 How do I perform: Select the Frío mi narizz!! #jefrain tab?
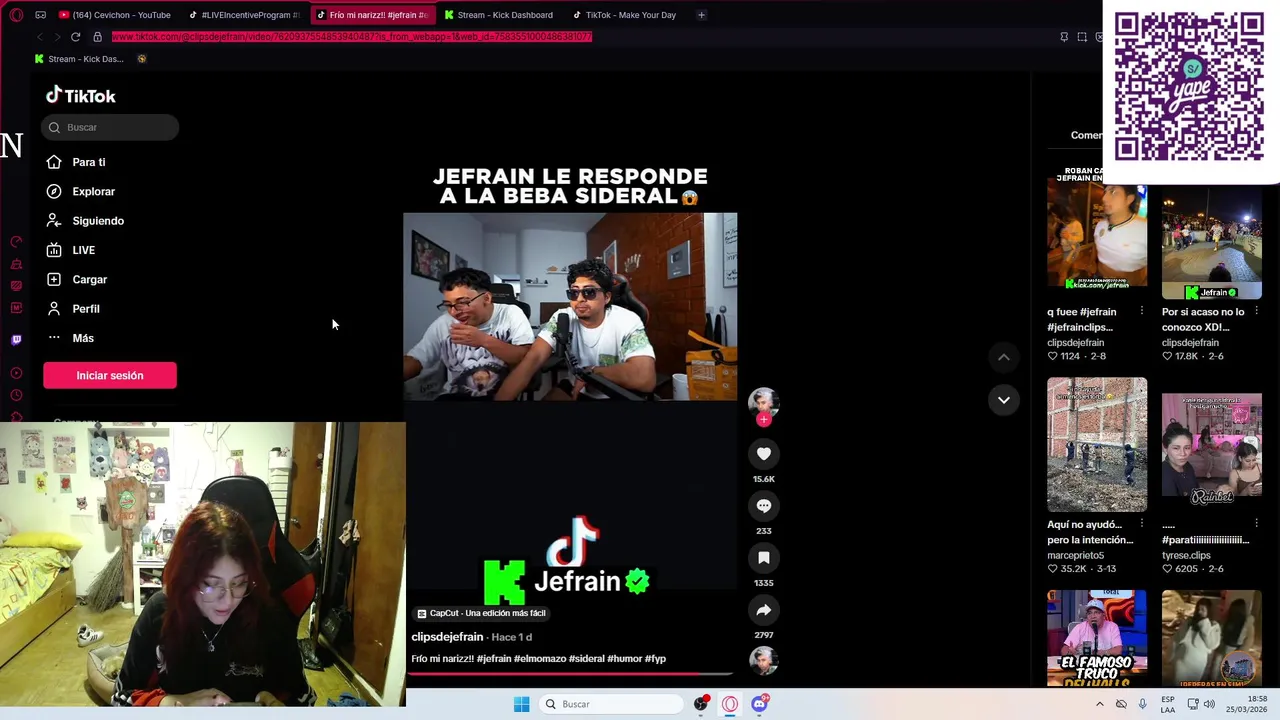373,15
